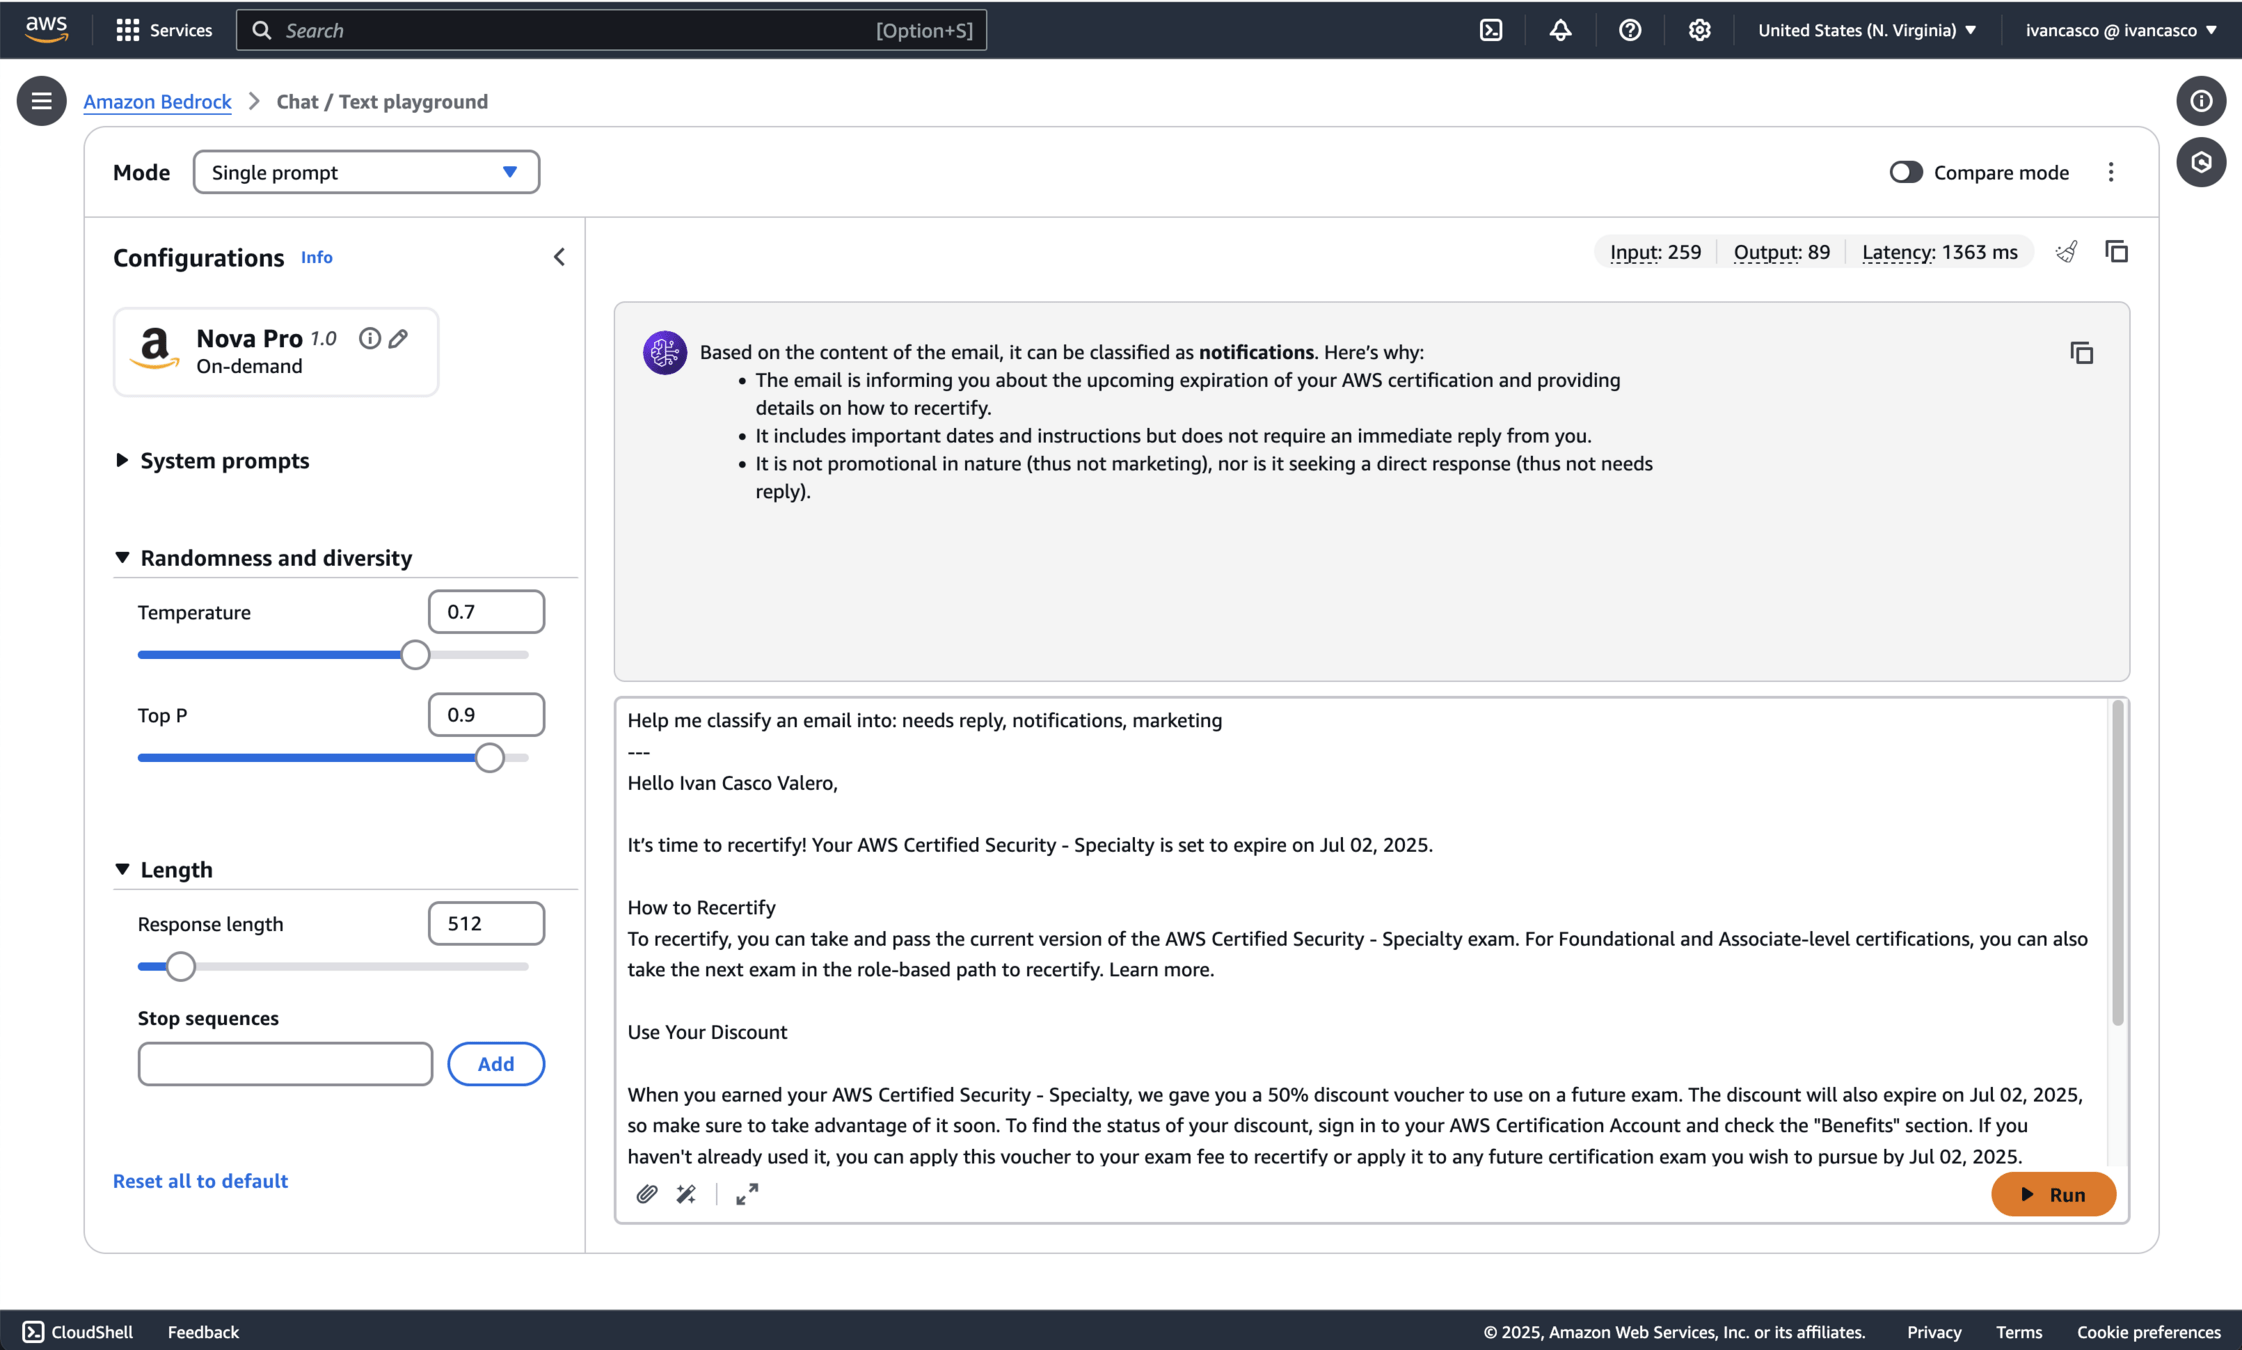Click the magic wand prompt optimizer icon

pos(686,1194)
